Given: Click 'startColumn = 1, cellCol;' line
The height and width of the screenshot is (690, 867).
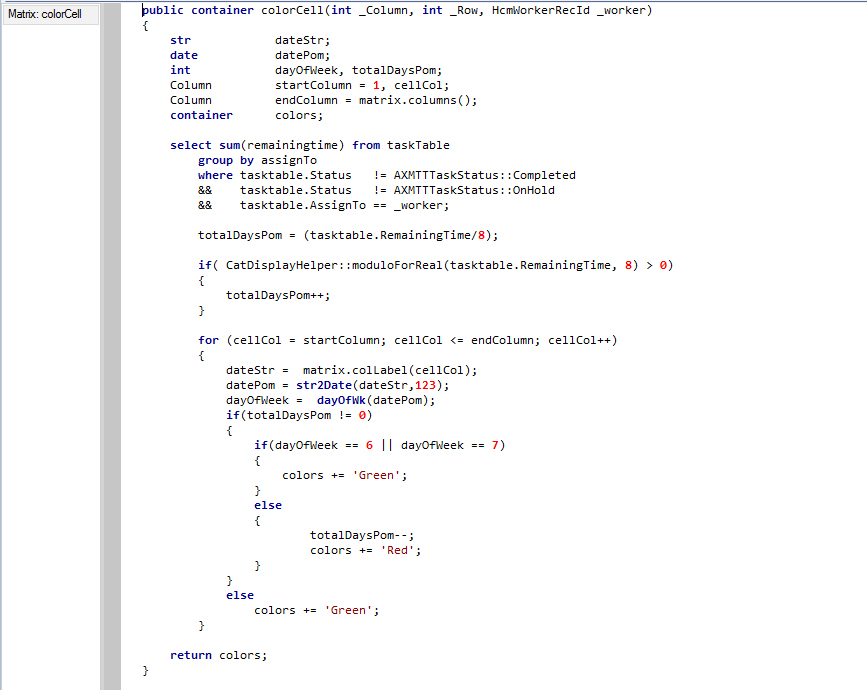Looking at the screenshot, I should (362, 85).
